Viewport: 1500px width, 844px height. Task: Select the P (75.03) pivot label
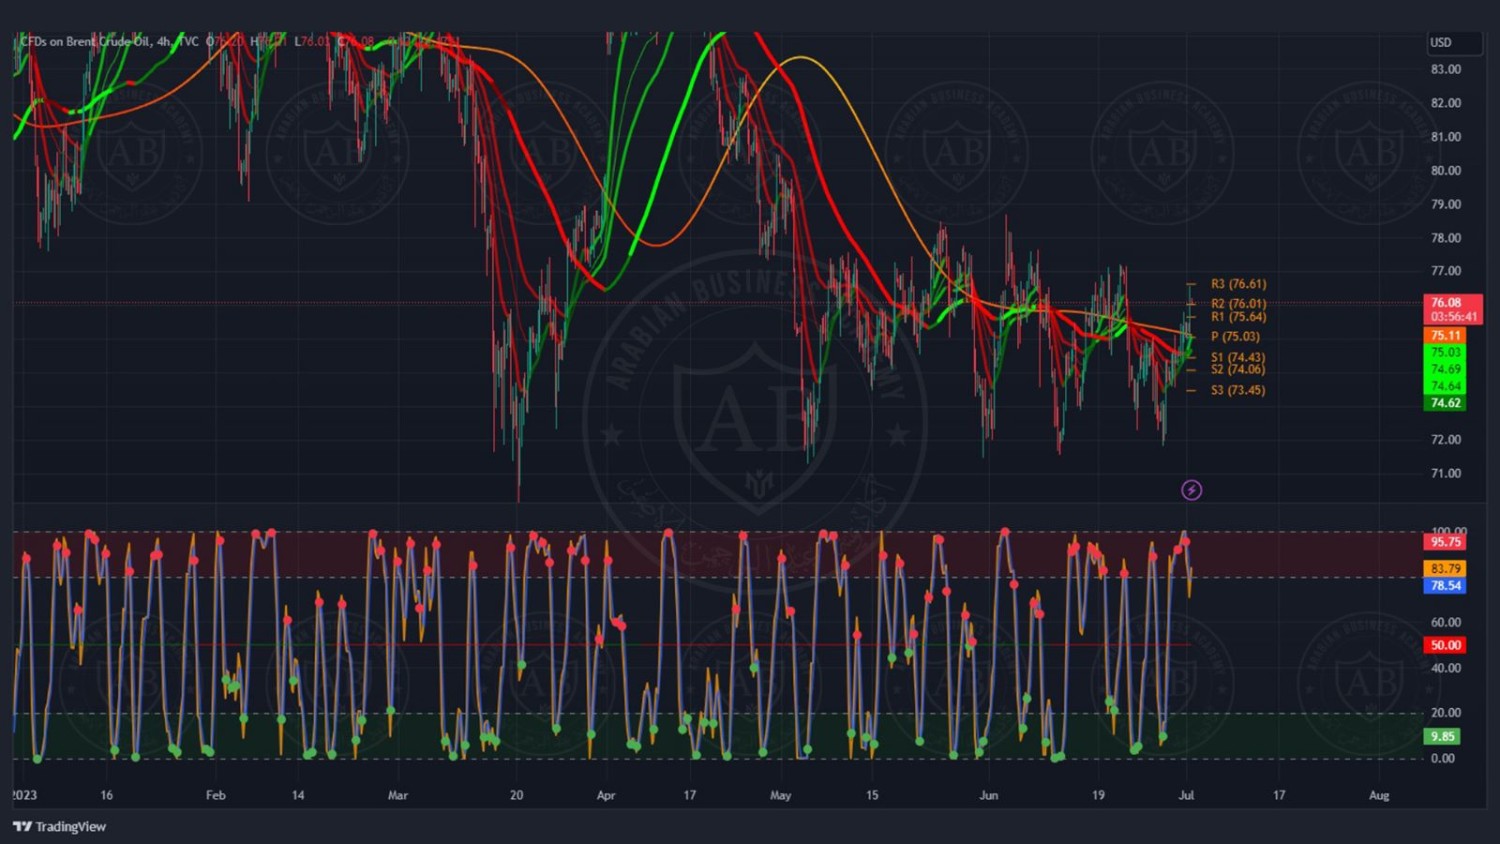click(x=1235, y=337)
